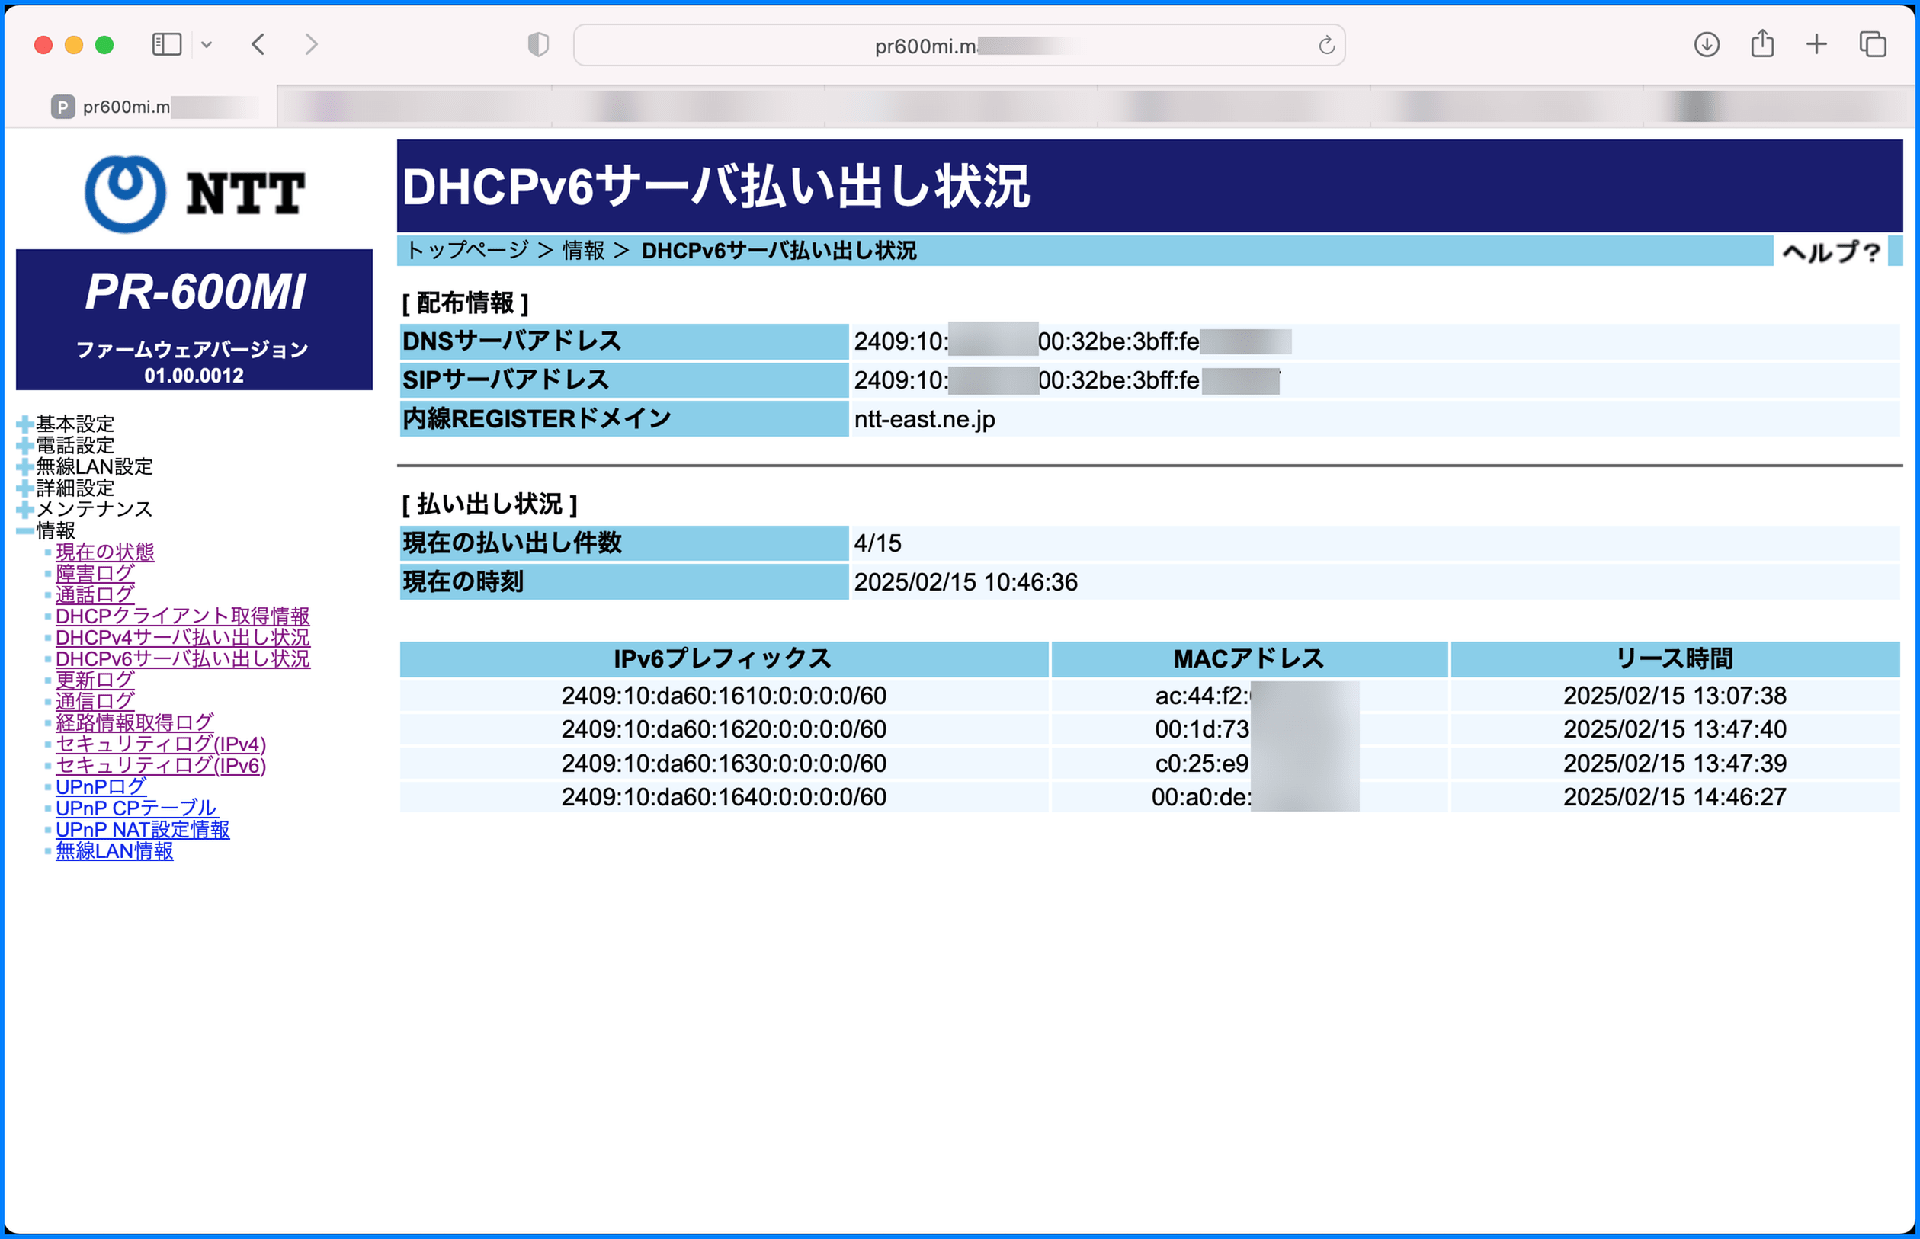The image size is (1920, 1239).
Task: Open the Share icon menu
Action: point(1762,43)
